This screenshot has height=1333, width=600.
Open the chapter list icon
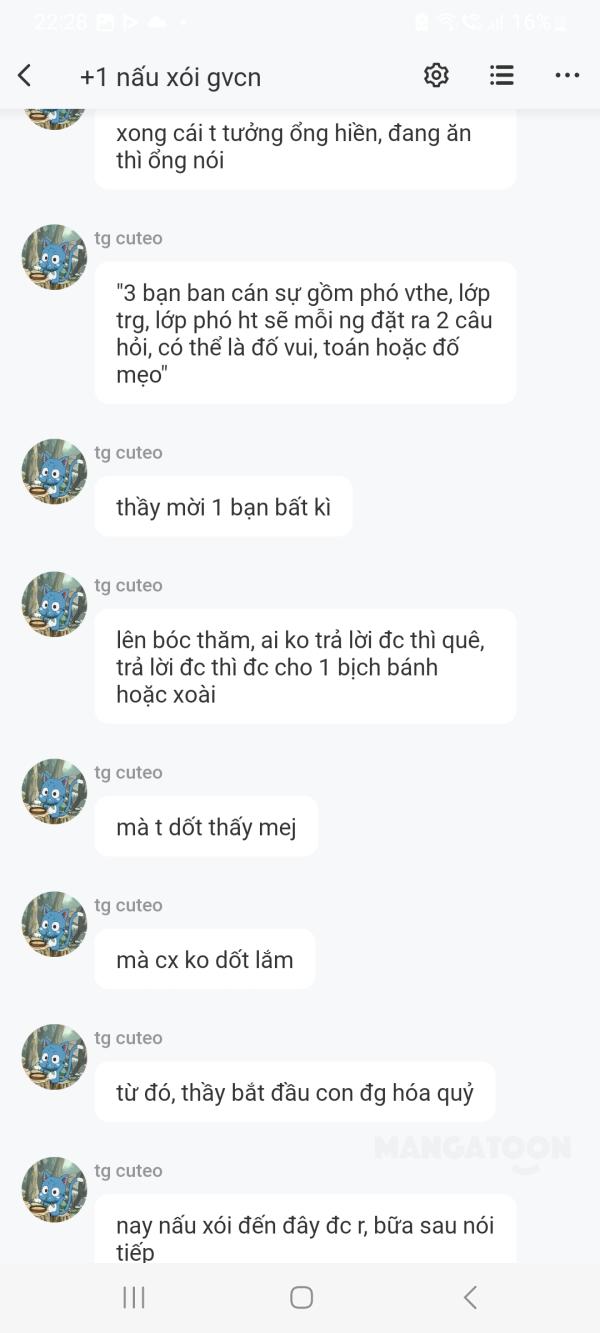click(x=501, y=75)
